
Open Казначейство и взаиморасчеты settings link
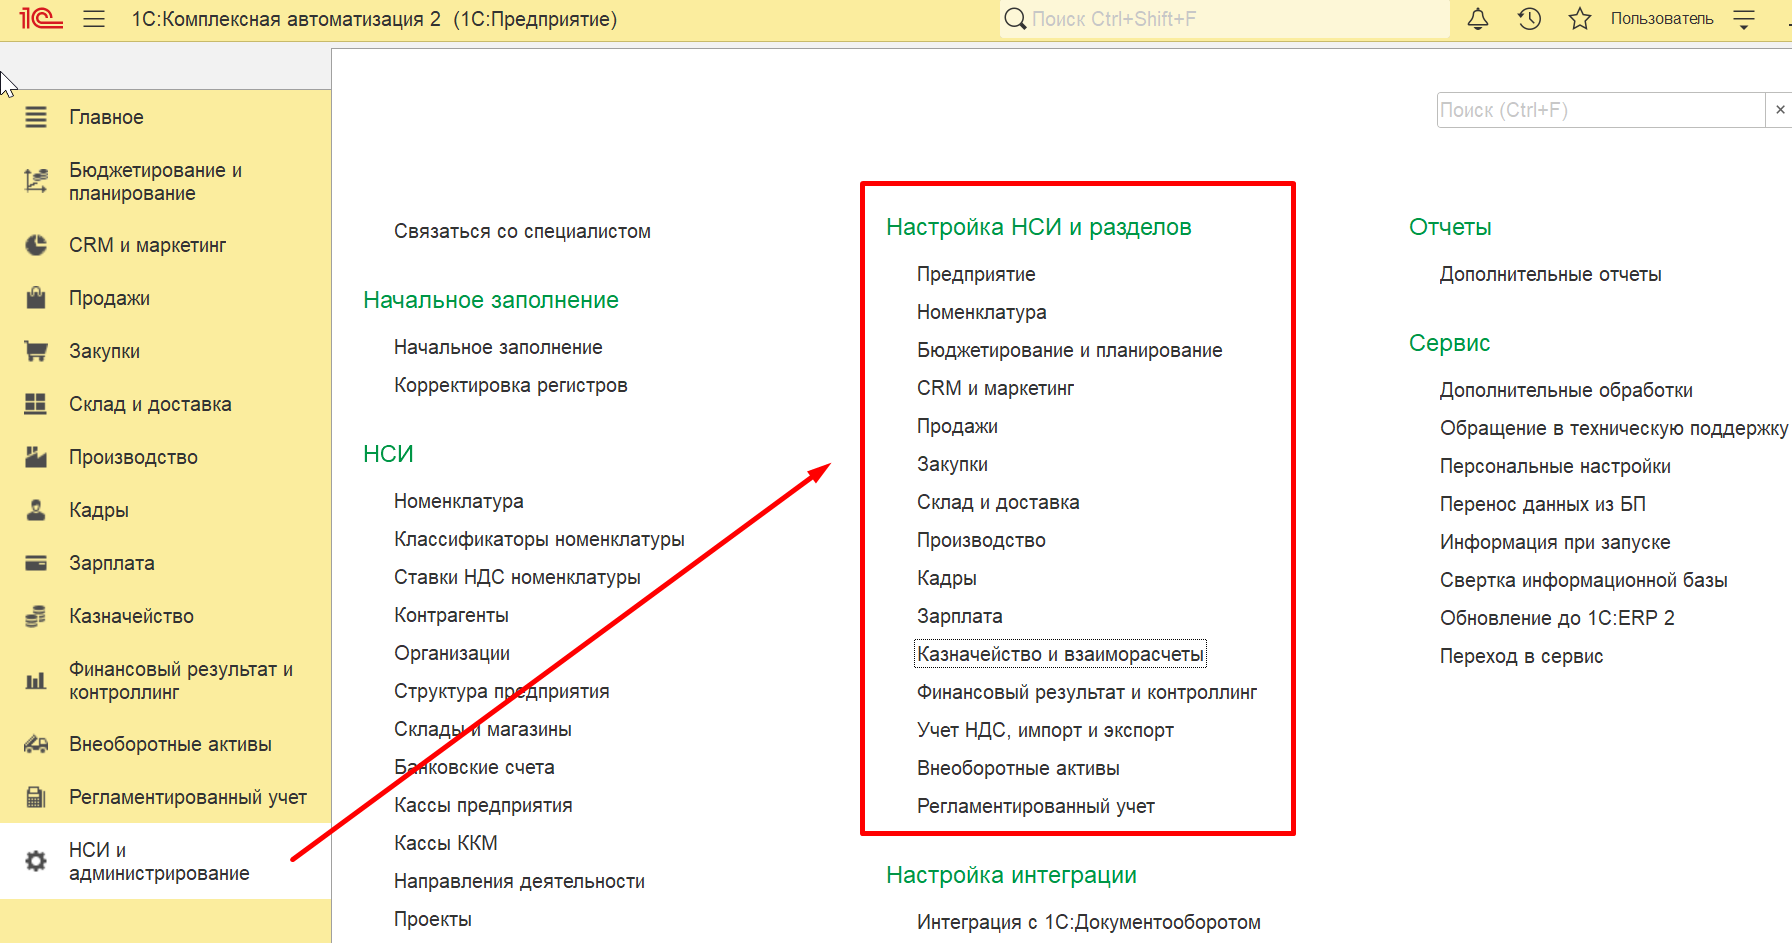pos(1060,654)
